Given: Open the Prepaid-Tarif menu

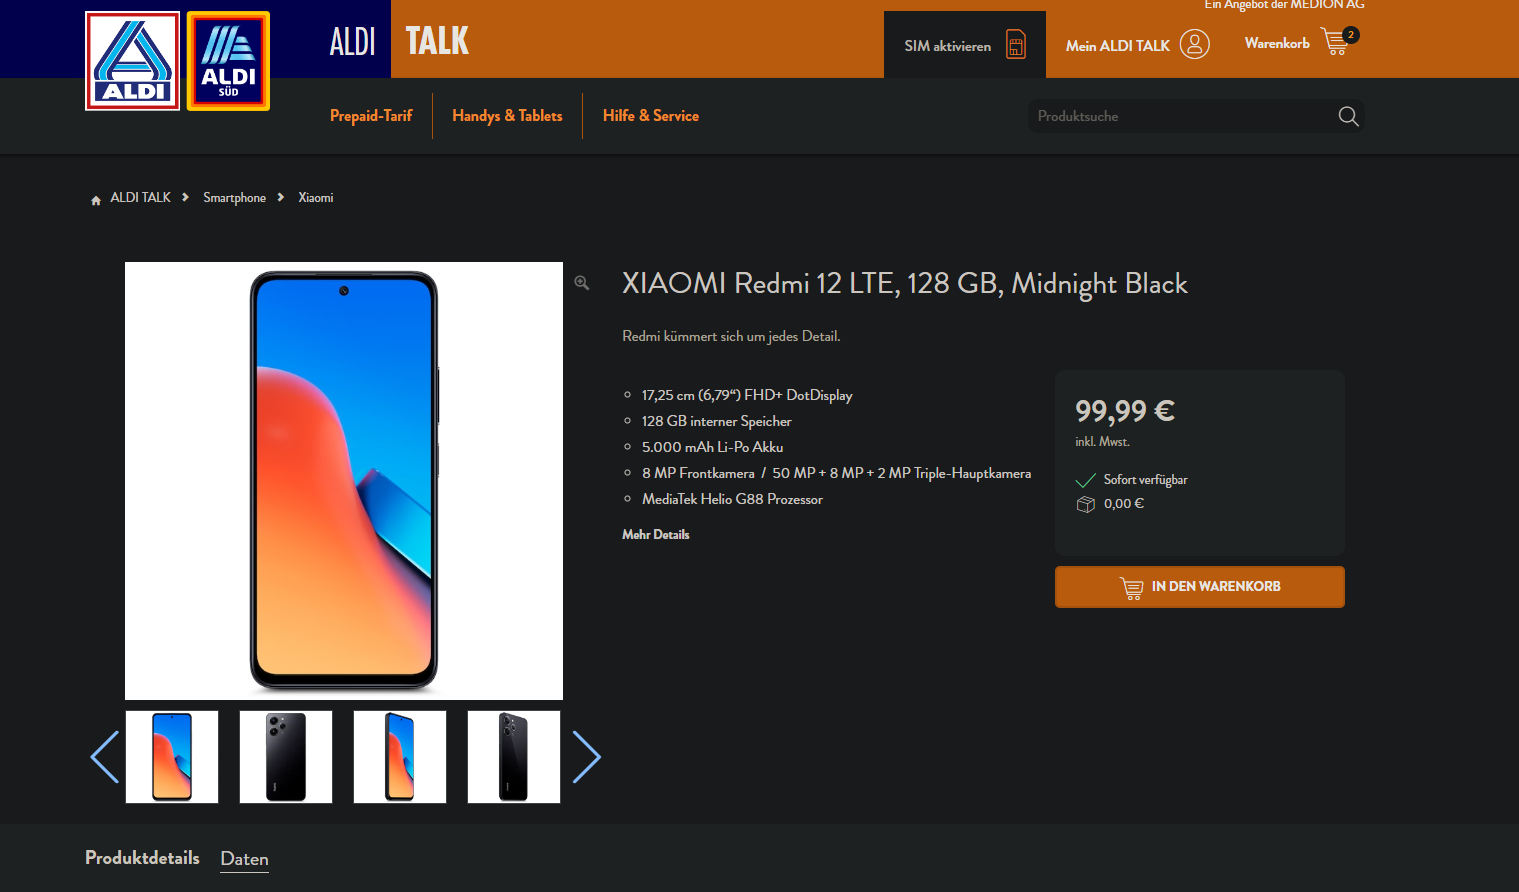Looking at the screenshot, I should click(371, 116).
